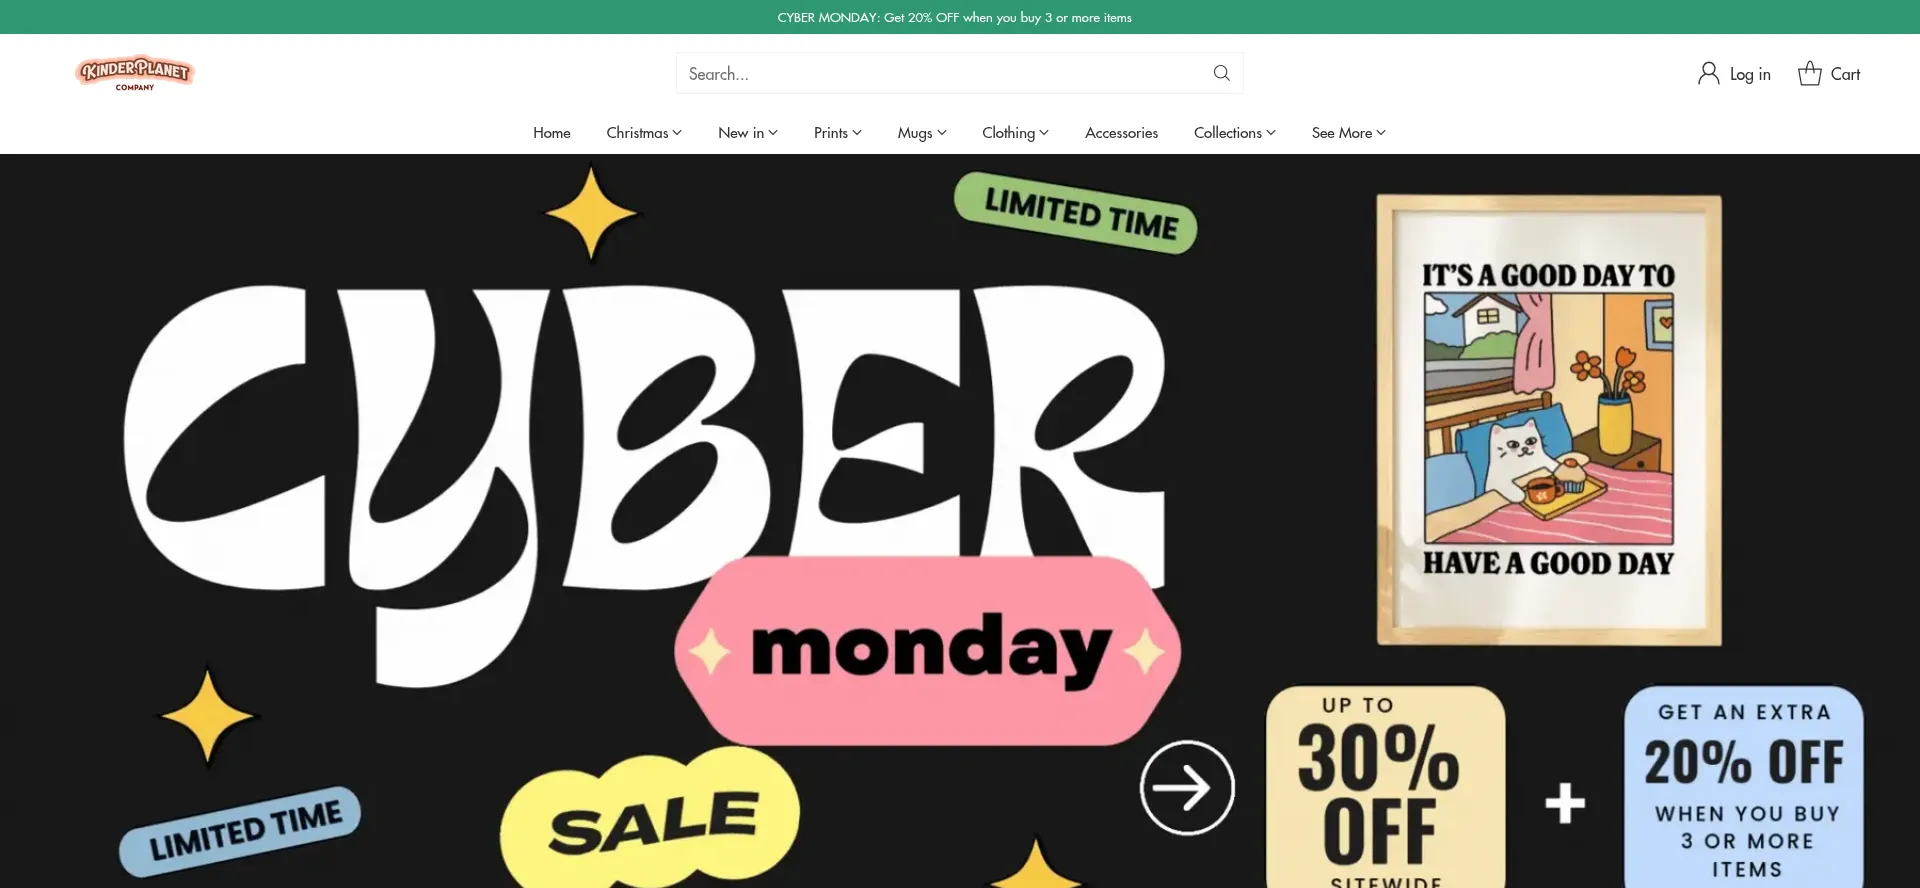Screen dimensions: 1920x888
Task: Click the circled arrow next-slide button
Action: pos(1187,788)
